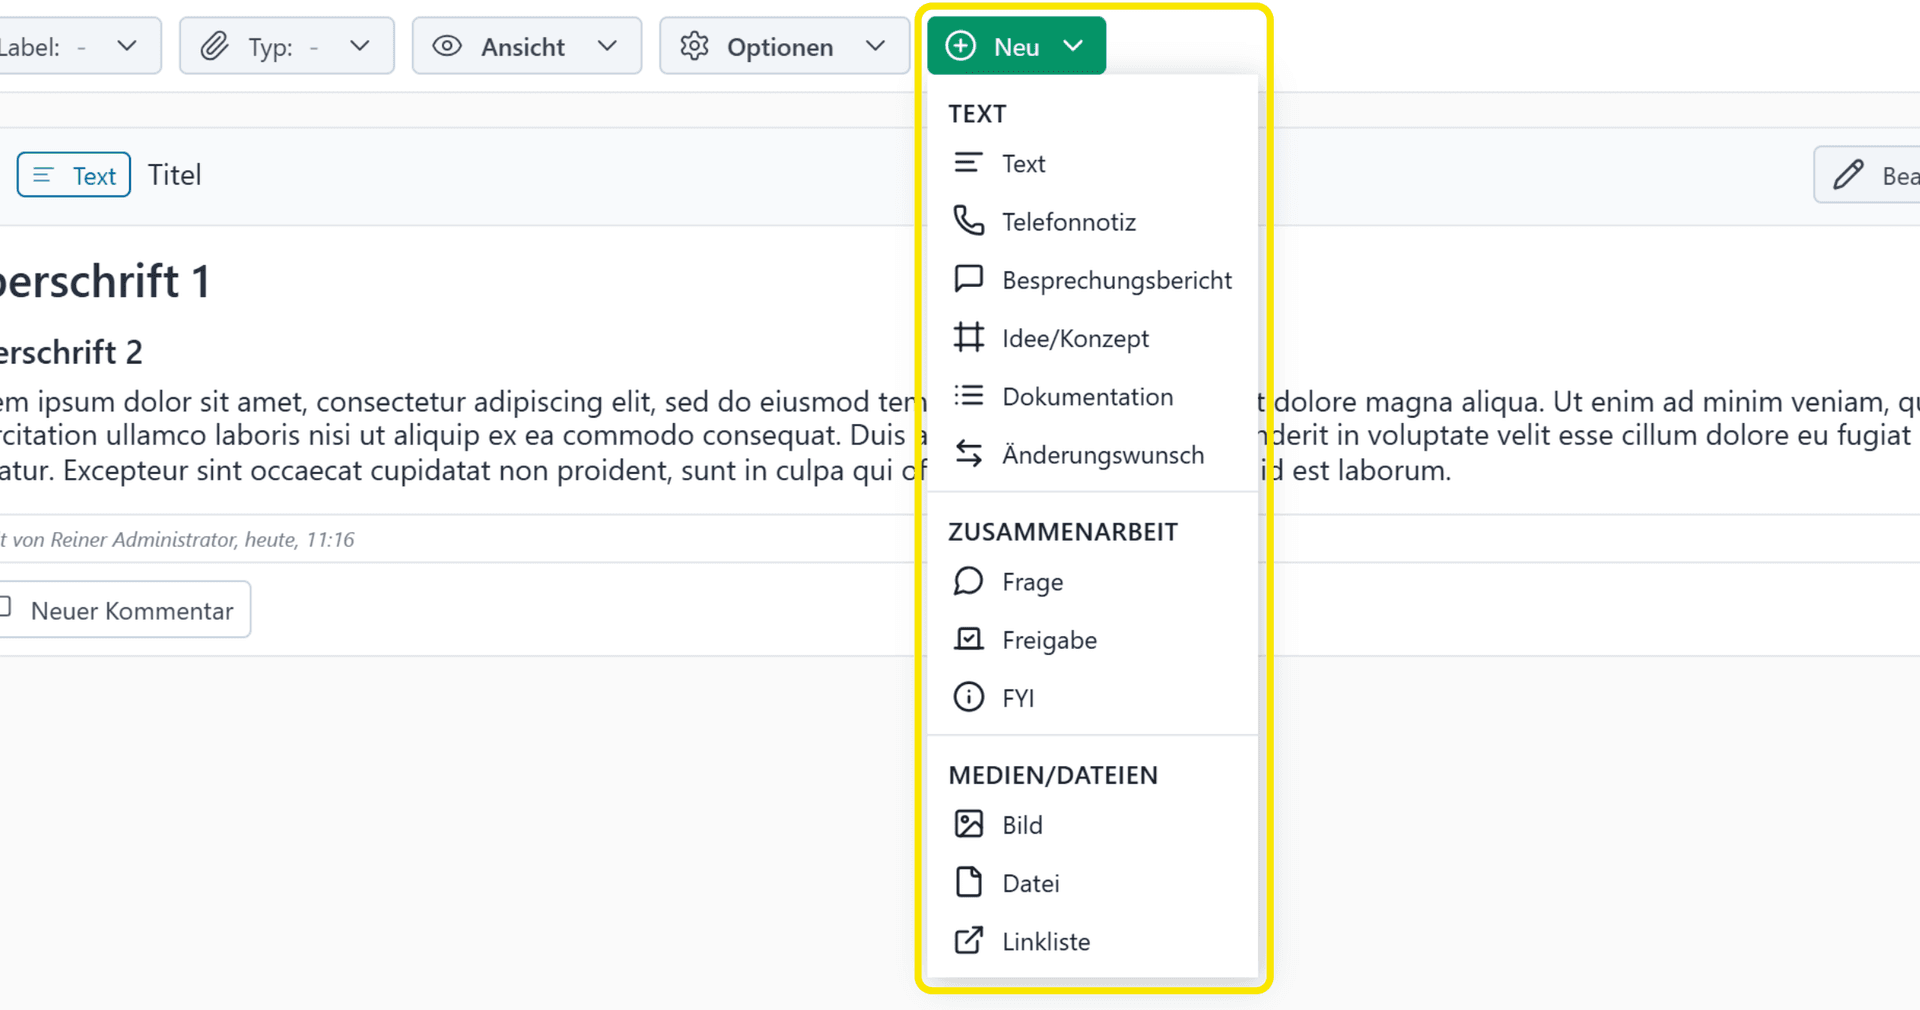The height and width of the screenshot is (1010, 1920).
Task: Click the Neuer Kommentar button
Action: [125, 610]
